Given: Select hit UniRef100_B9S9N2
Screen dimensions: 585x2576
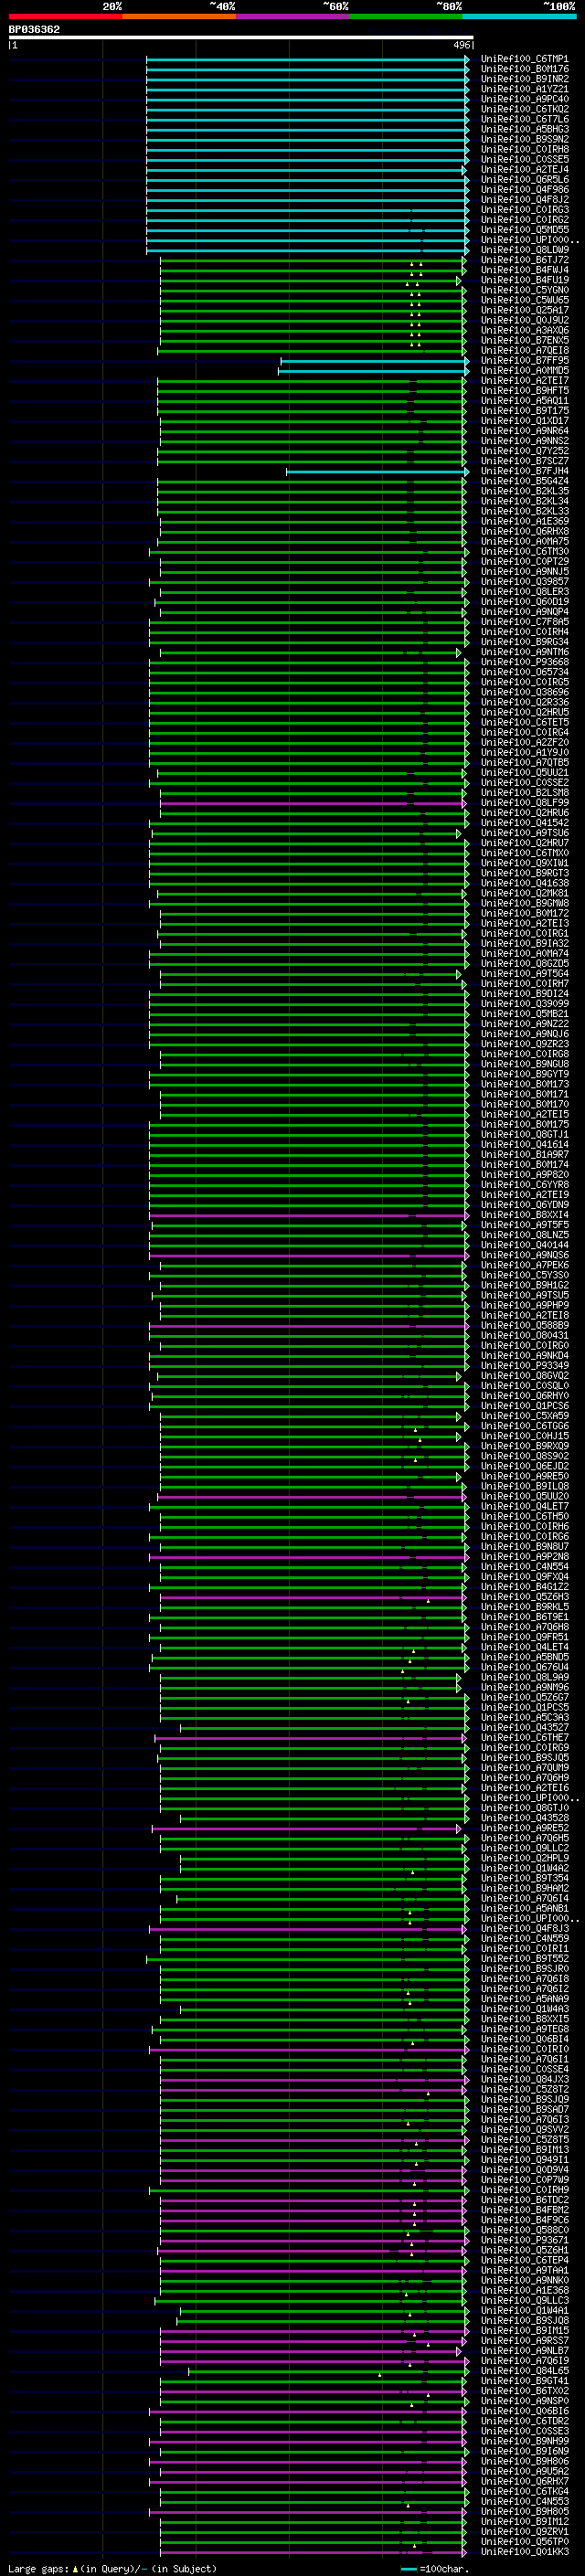Looking at the screenshot, I should (524, 139).
